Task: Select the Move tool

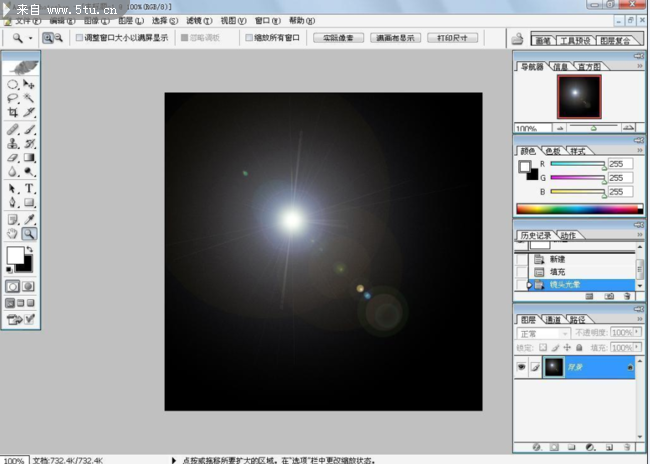Action: pyautogui.click(x=30, y=85)
